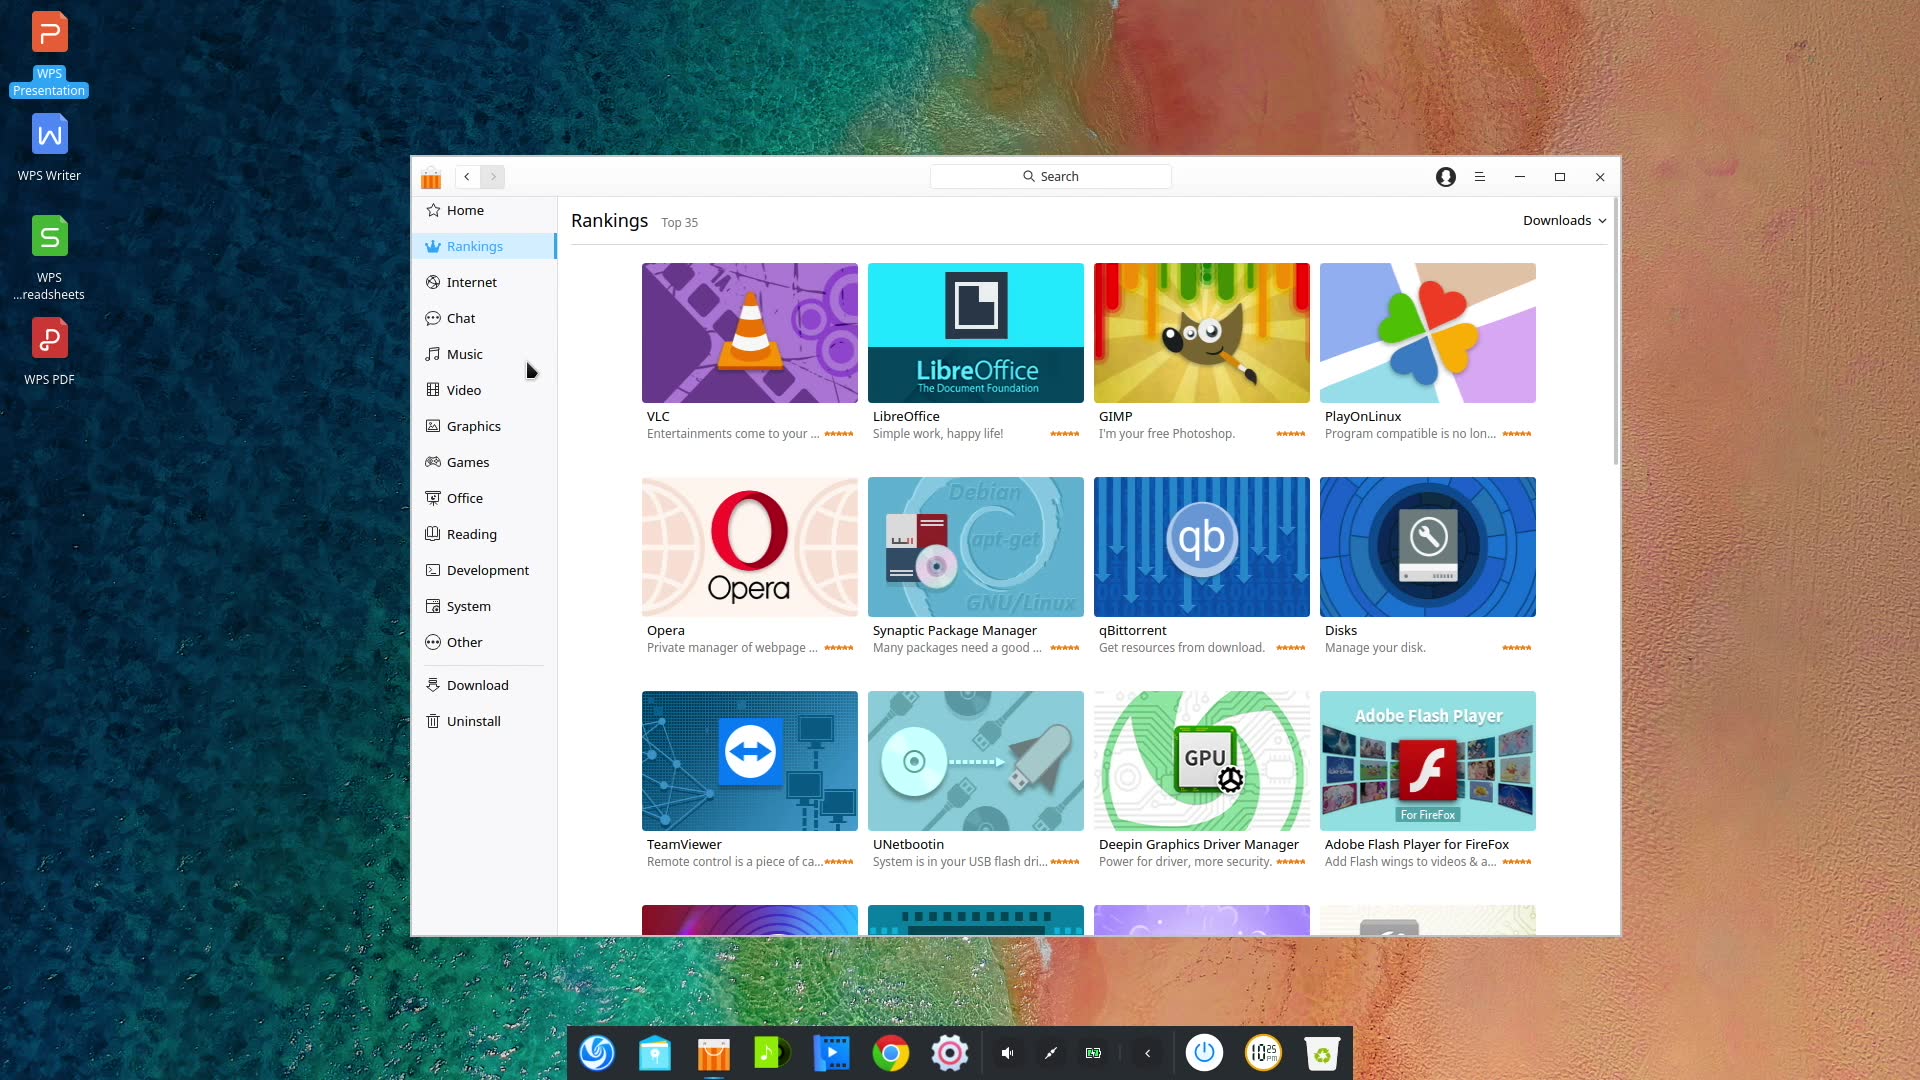Open Deepin Movie in dock
The width and height of the screenshot is (1920, 1080).
click(831, 1052)
